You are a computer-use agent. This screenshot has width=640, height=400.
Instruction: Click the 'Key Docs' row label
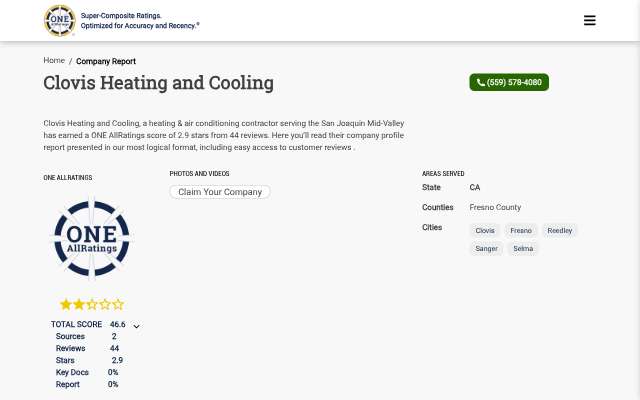pos(72,372)
